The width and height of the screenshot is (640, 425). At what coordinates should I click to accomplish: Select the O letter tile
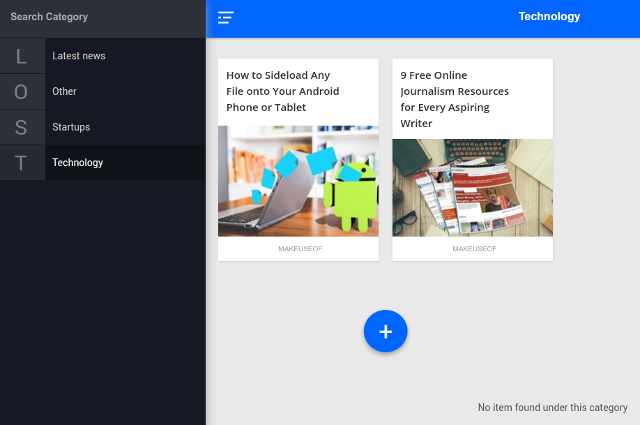22,91
